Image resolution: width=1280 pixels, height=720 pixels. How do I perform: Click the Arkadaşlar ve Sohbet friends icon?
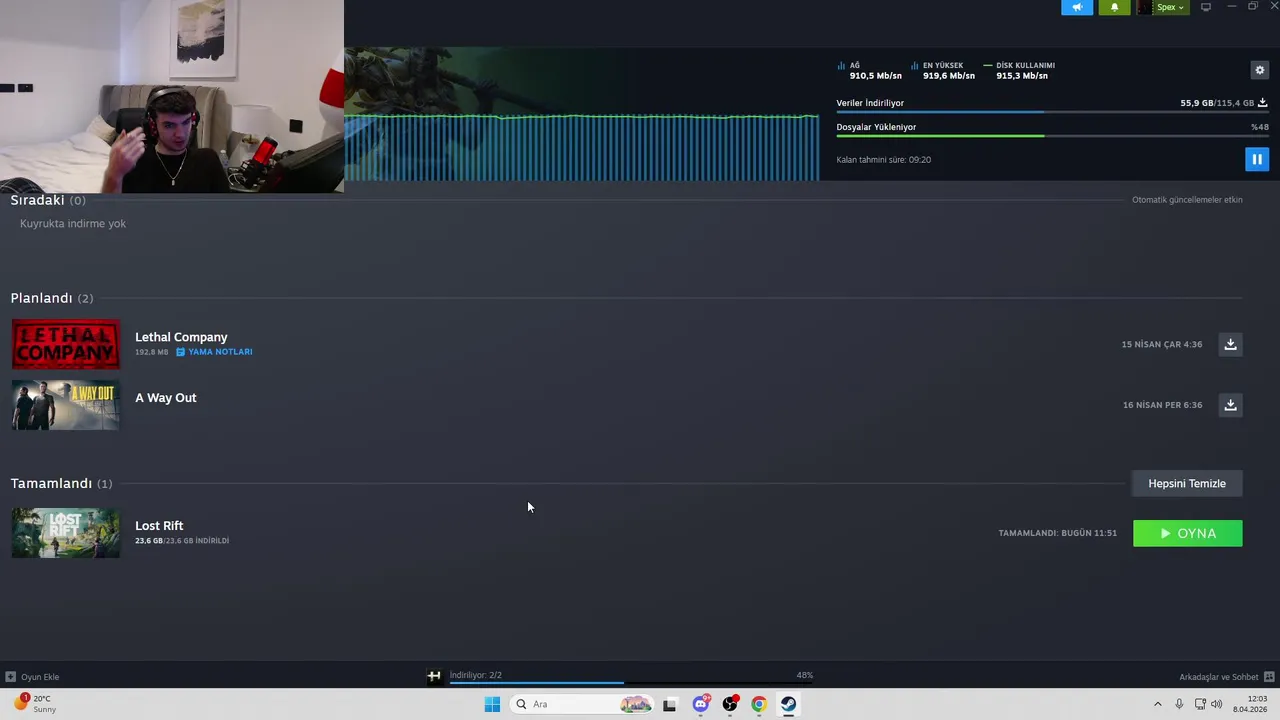(x=1269, y=677)
